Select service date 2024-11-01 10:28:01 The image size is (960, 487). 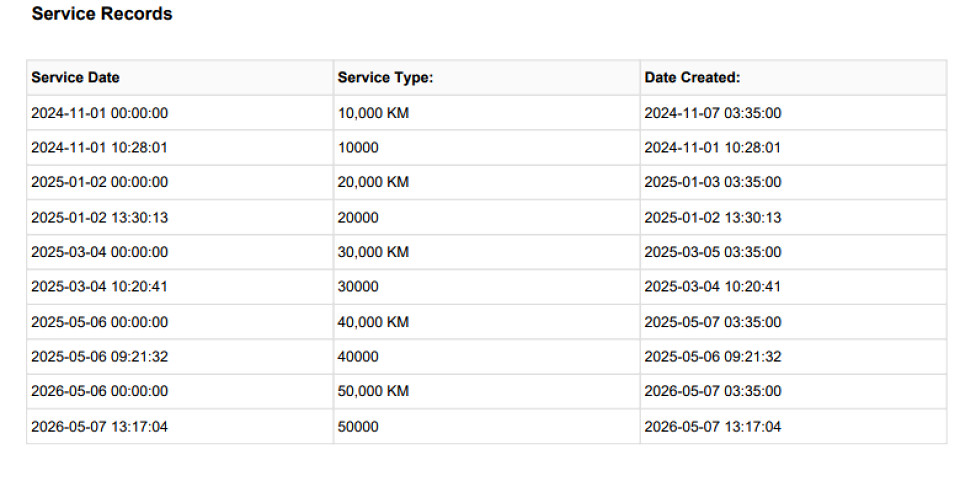[x=99, y=148]
